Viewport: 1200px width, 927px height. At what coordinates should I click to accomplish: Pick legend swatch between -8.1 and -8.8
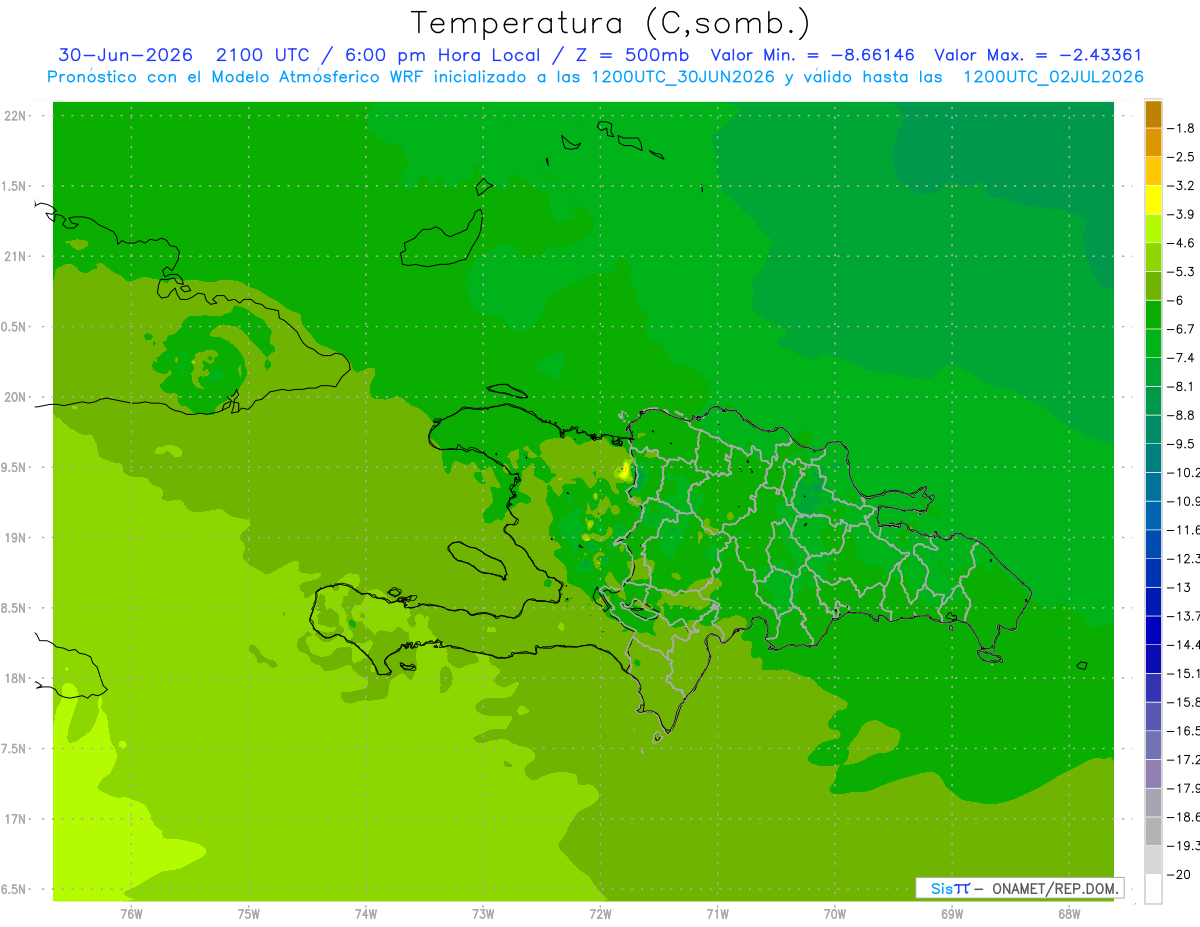[1154, 401]
